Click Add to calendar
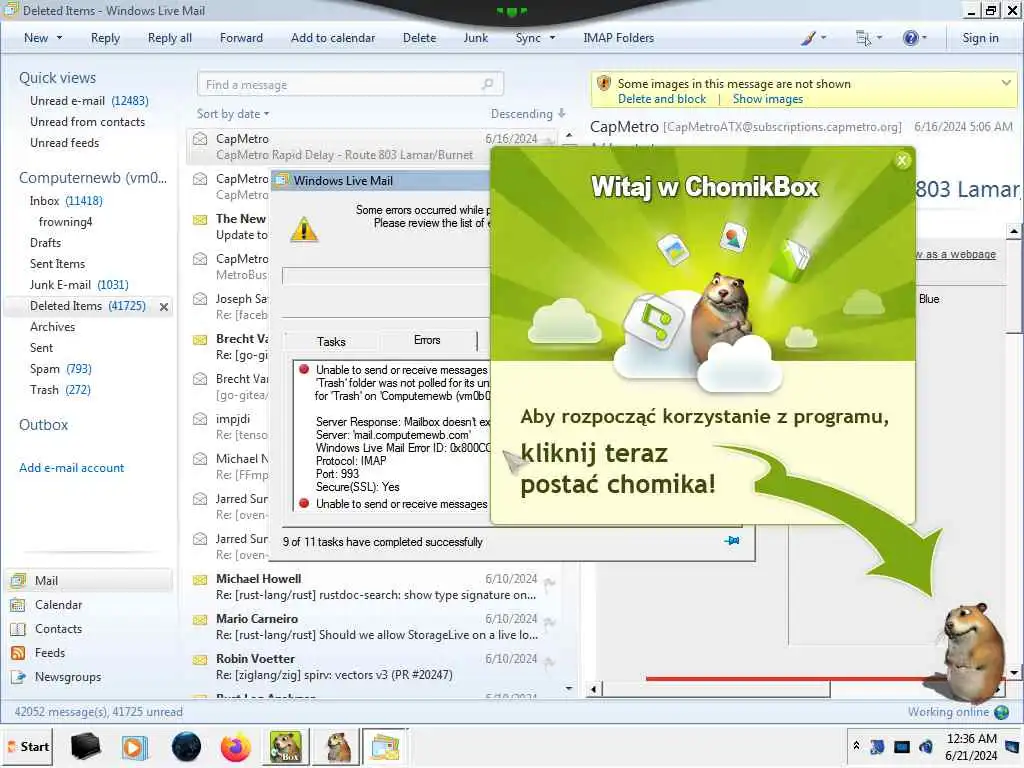The width and height of the screenshot is (1024, 768). pyautogui.click(x=333, y=38)
